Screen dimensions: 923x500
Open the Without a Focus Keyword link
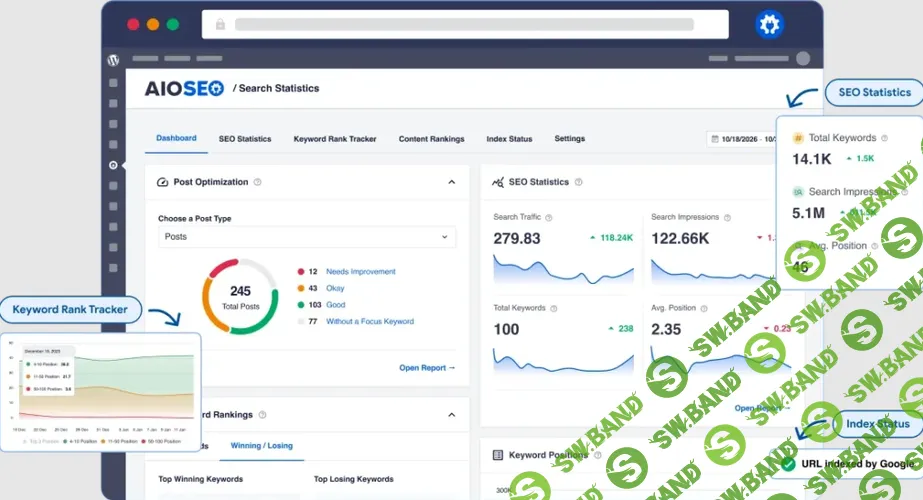369,321
